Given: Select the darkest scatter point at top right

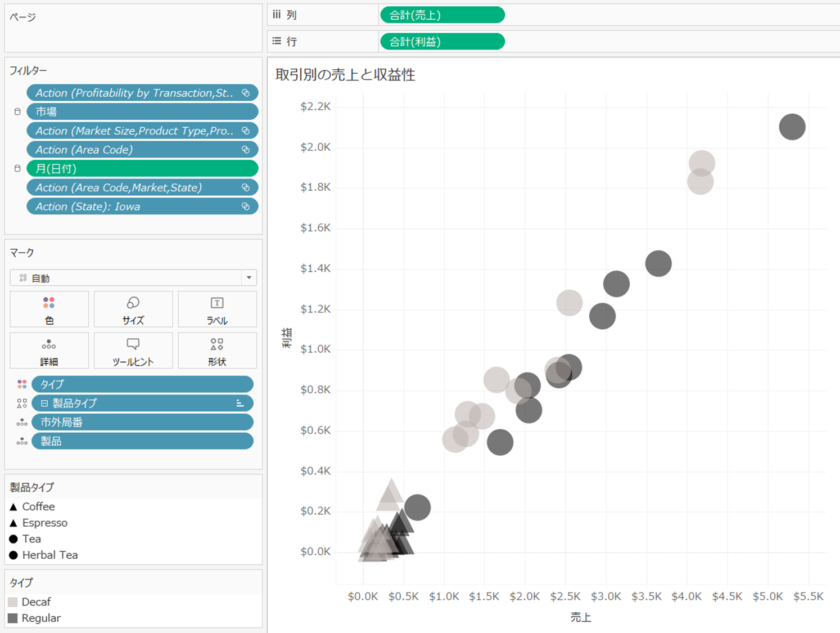Looking at the screenshot, I should click(792, 127).
